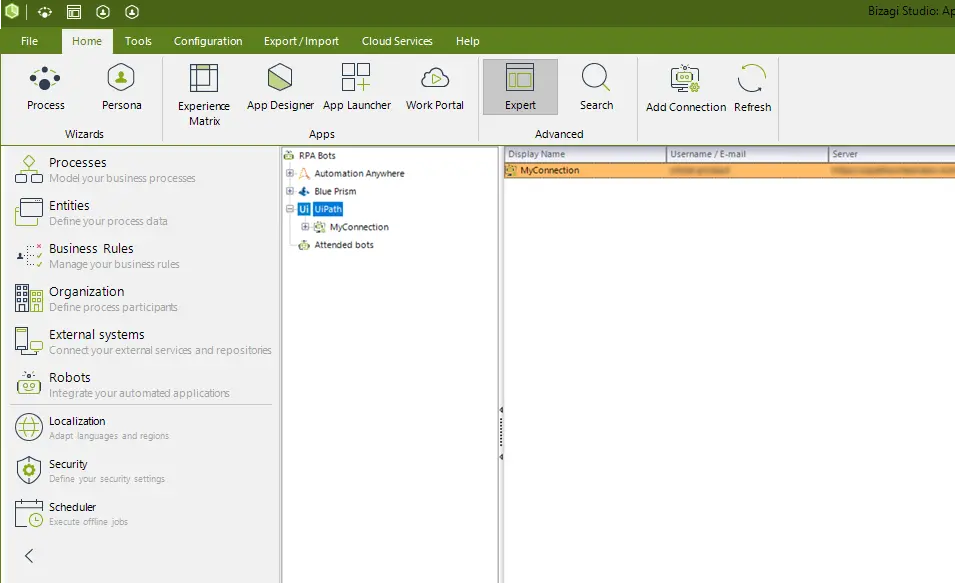Open the Help tab

[468, 41]
